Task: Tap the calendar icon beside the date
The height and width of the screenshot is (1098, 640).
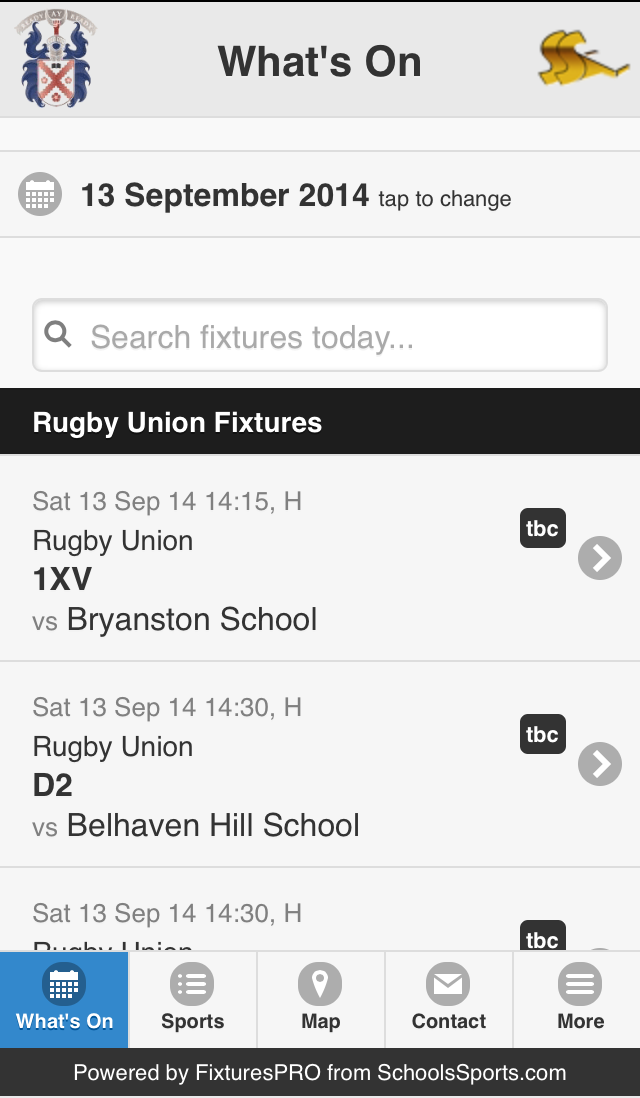Action: 40,194
